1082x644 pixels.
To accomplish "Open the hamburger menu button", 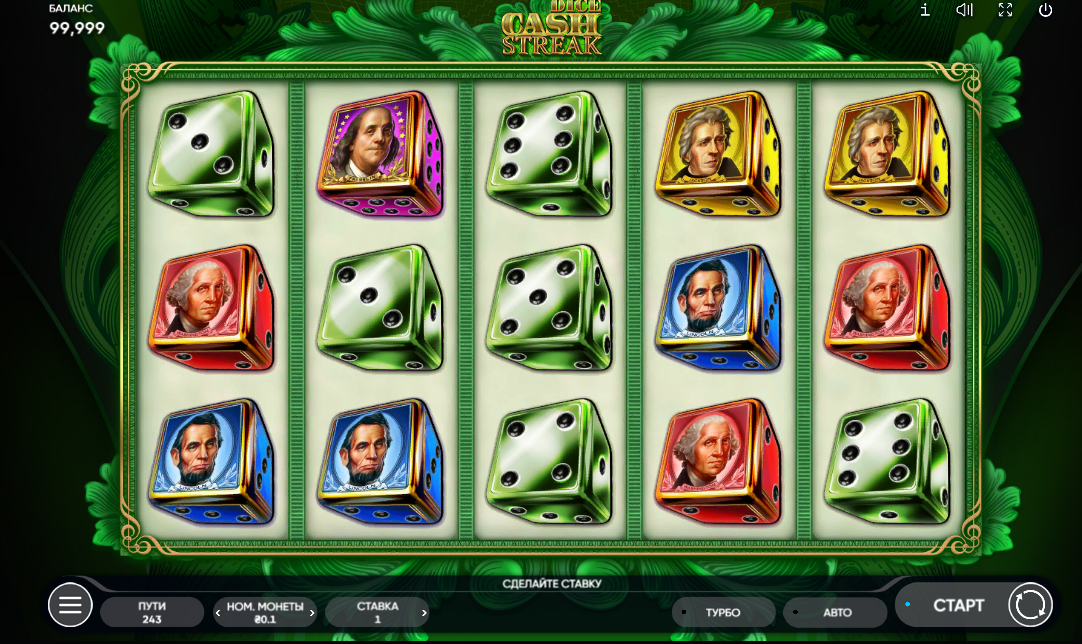I will click(70, 605).
